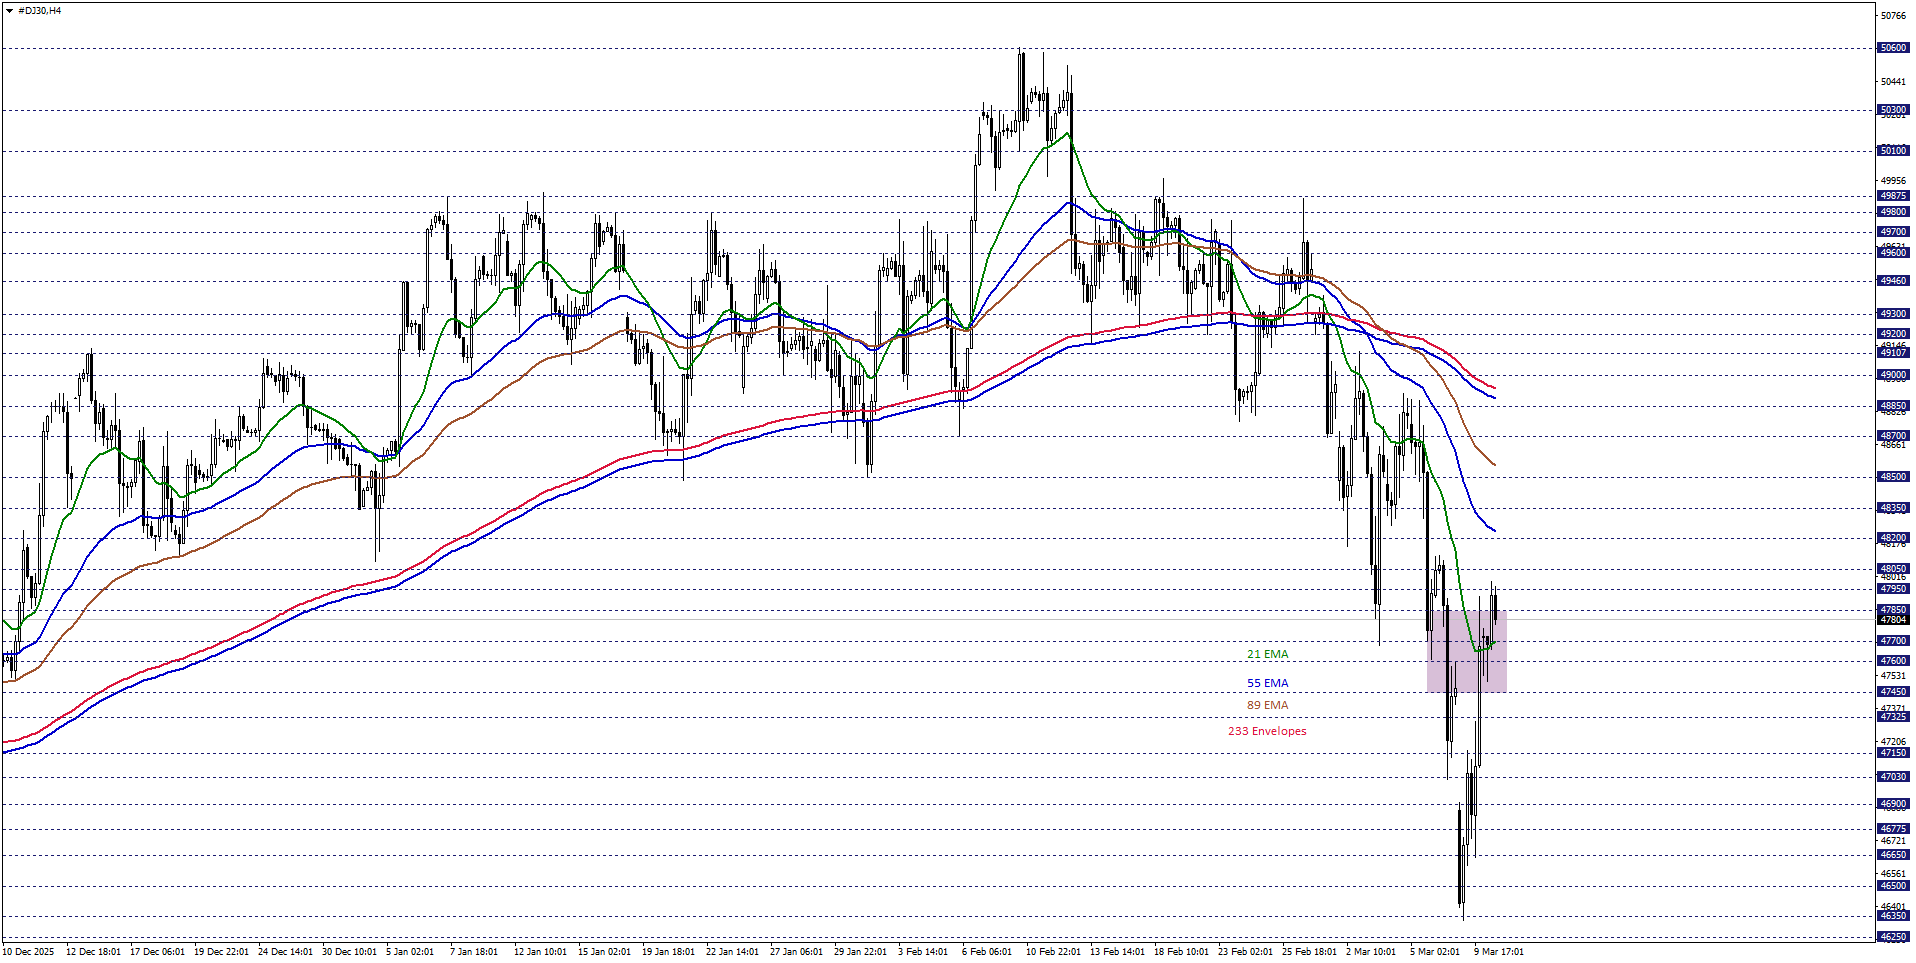The width and height of the screenshot is (1916, 963).
Task: Select the 50600 price level label
Action: tap(1893, 48)
